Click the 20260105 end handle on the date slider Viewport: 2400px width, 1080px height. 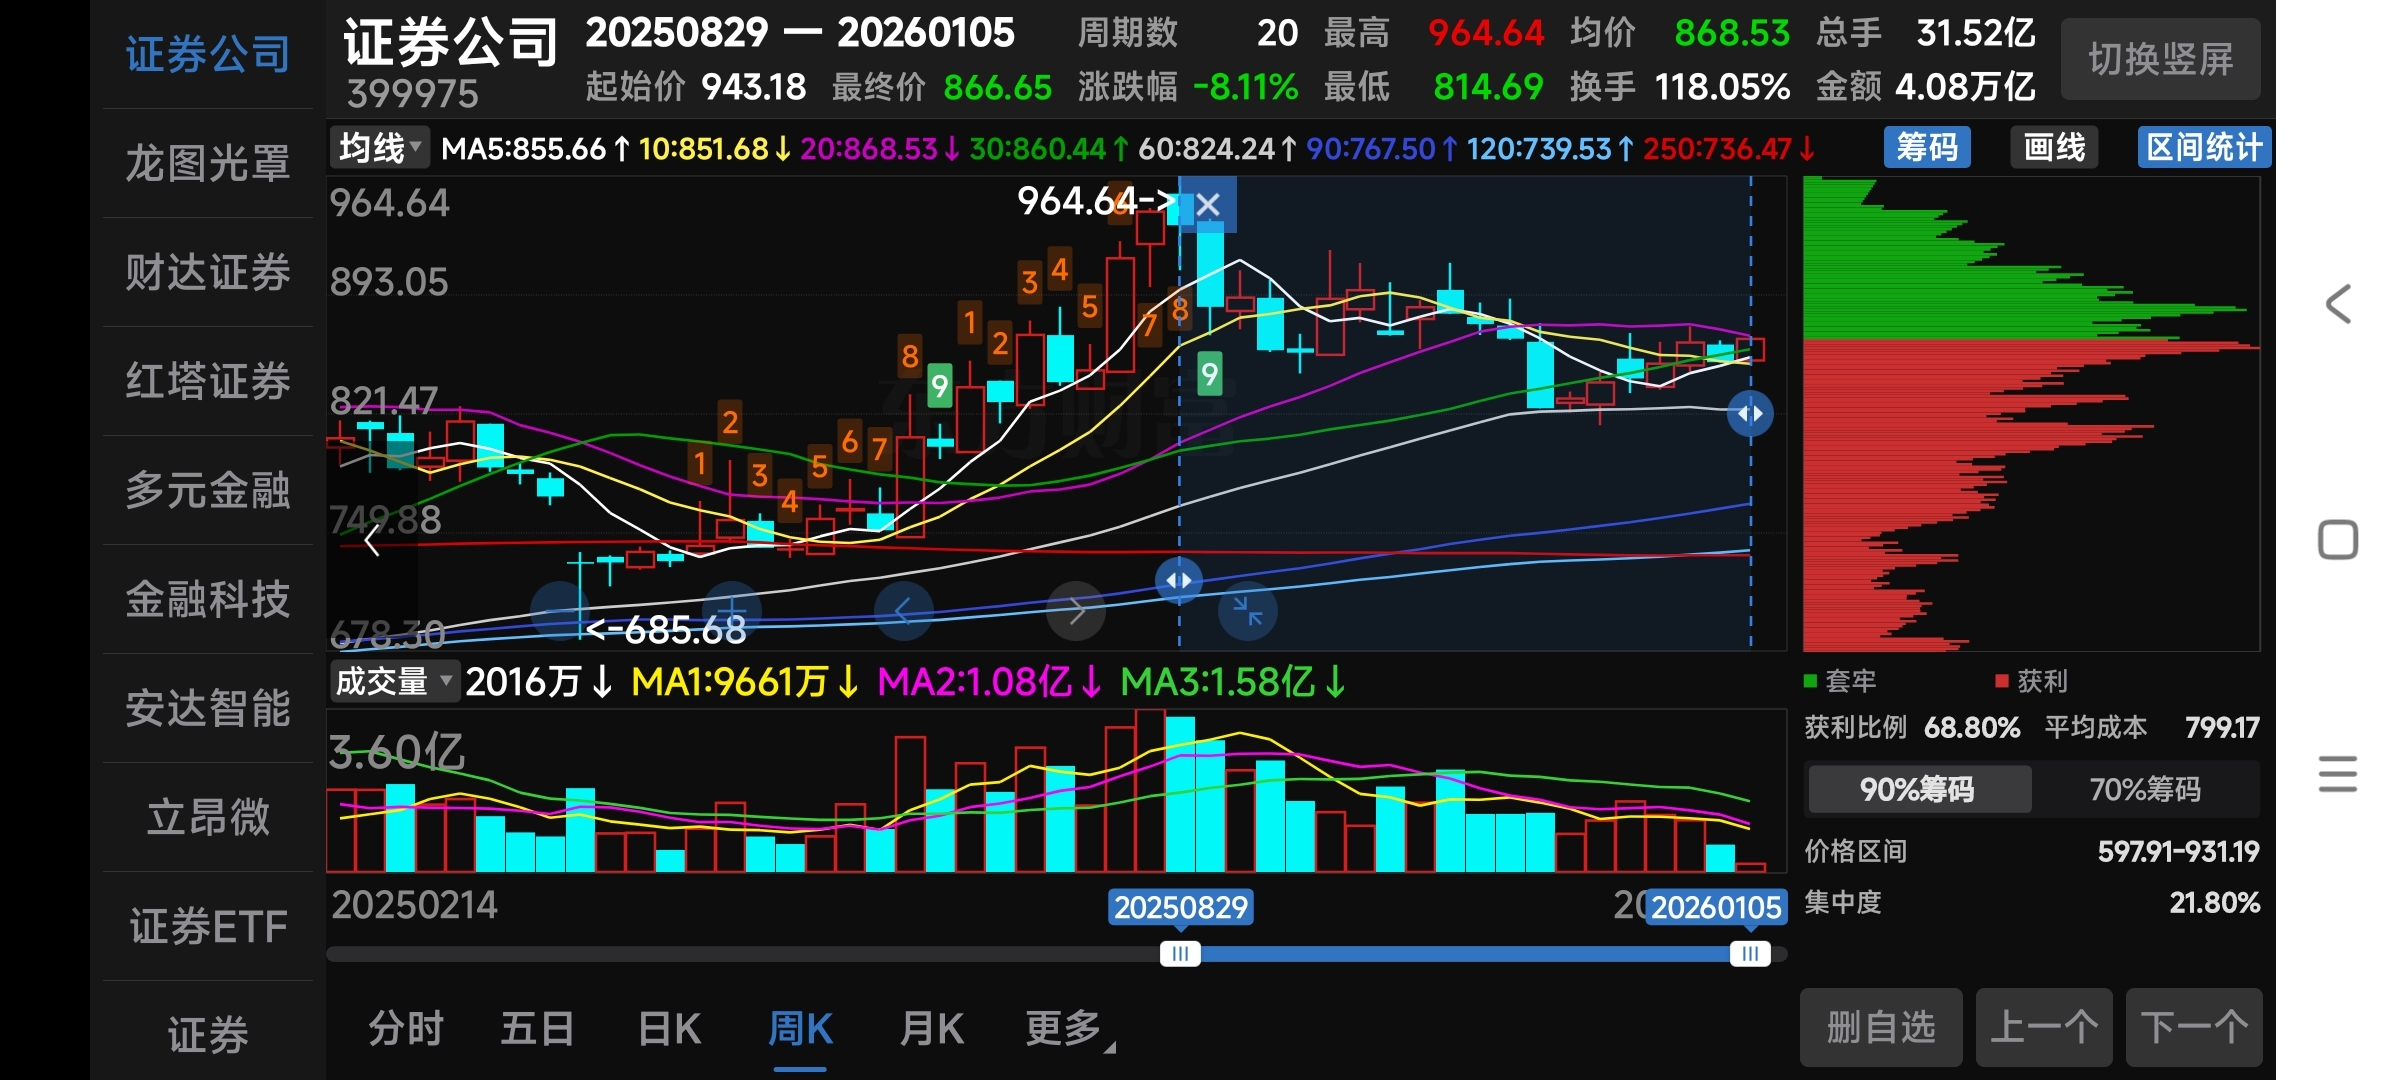pos(1750,954)
